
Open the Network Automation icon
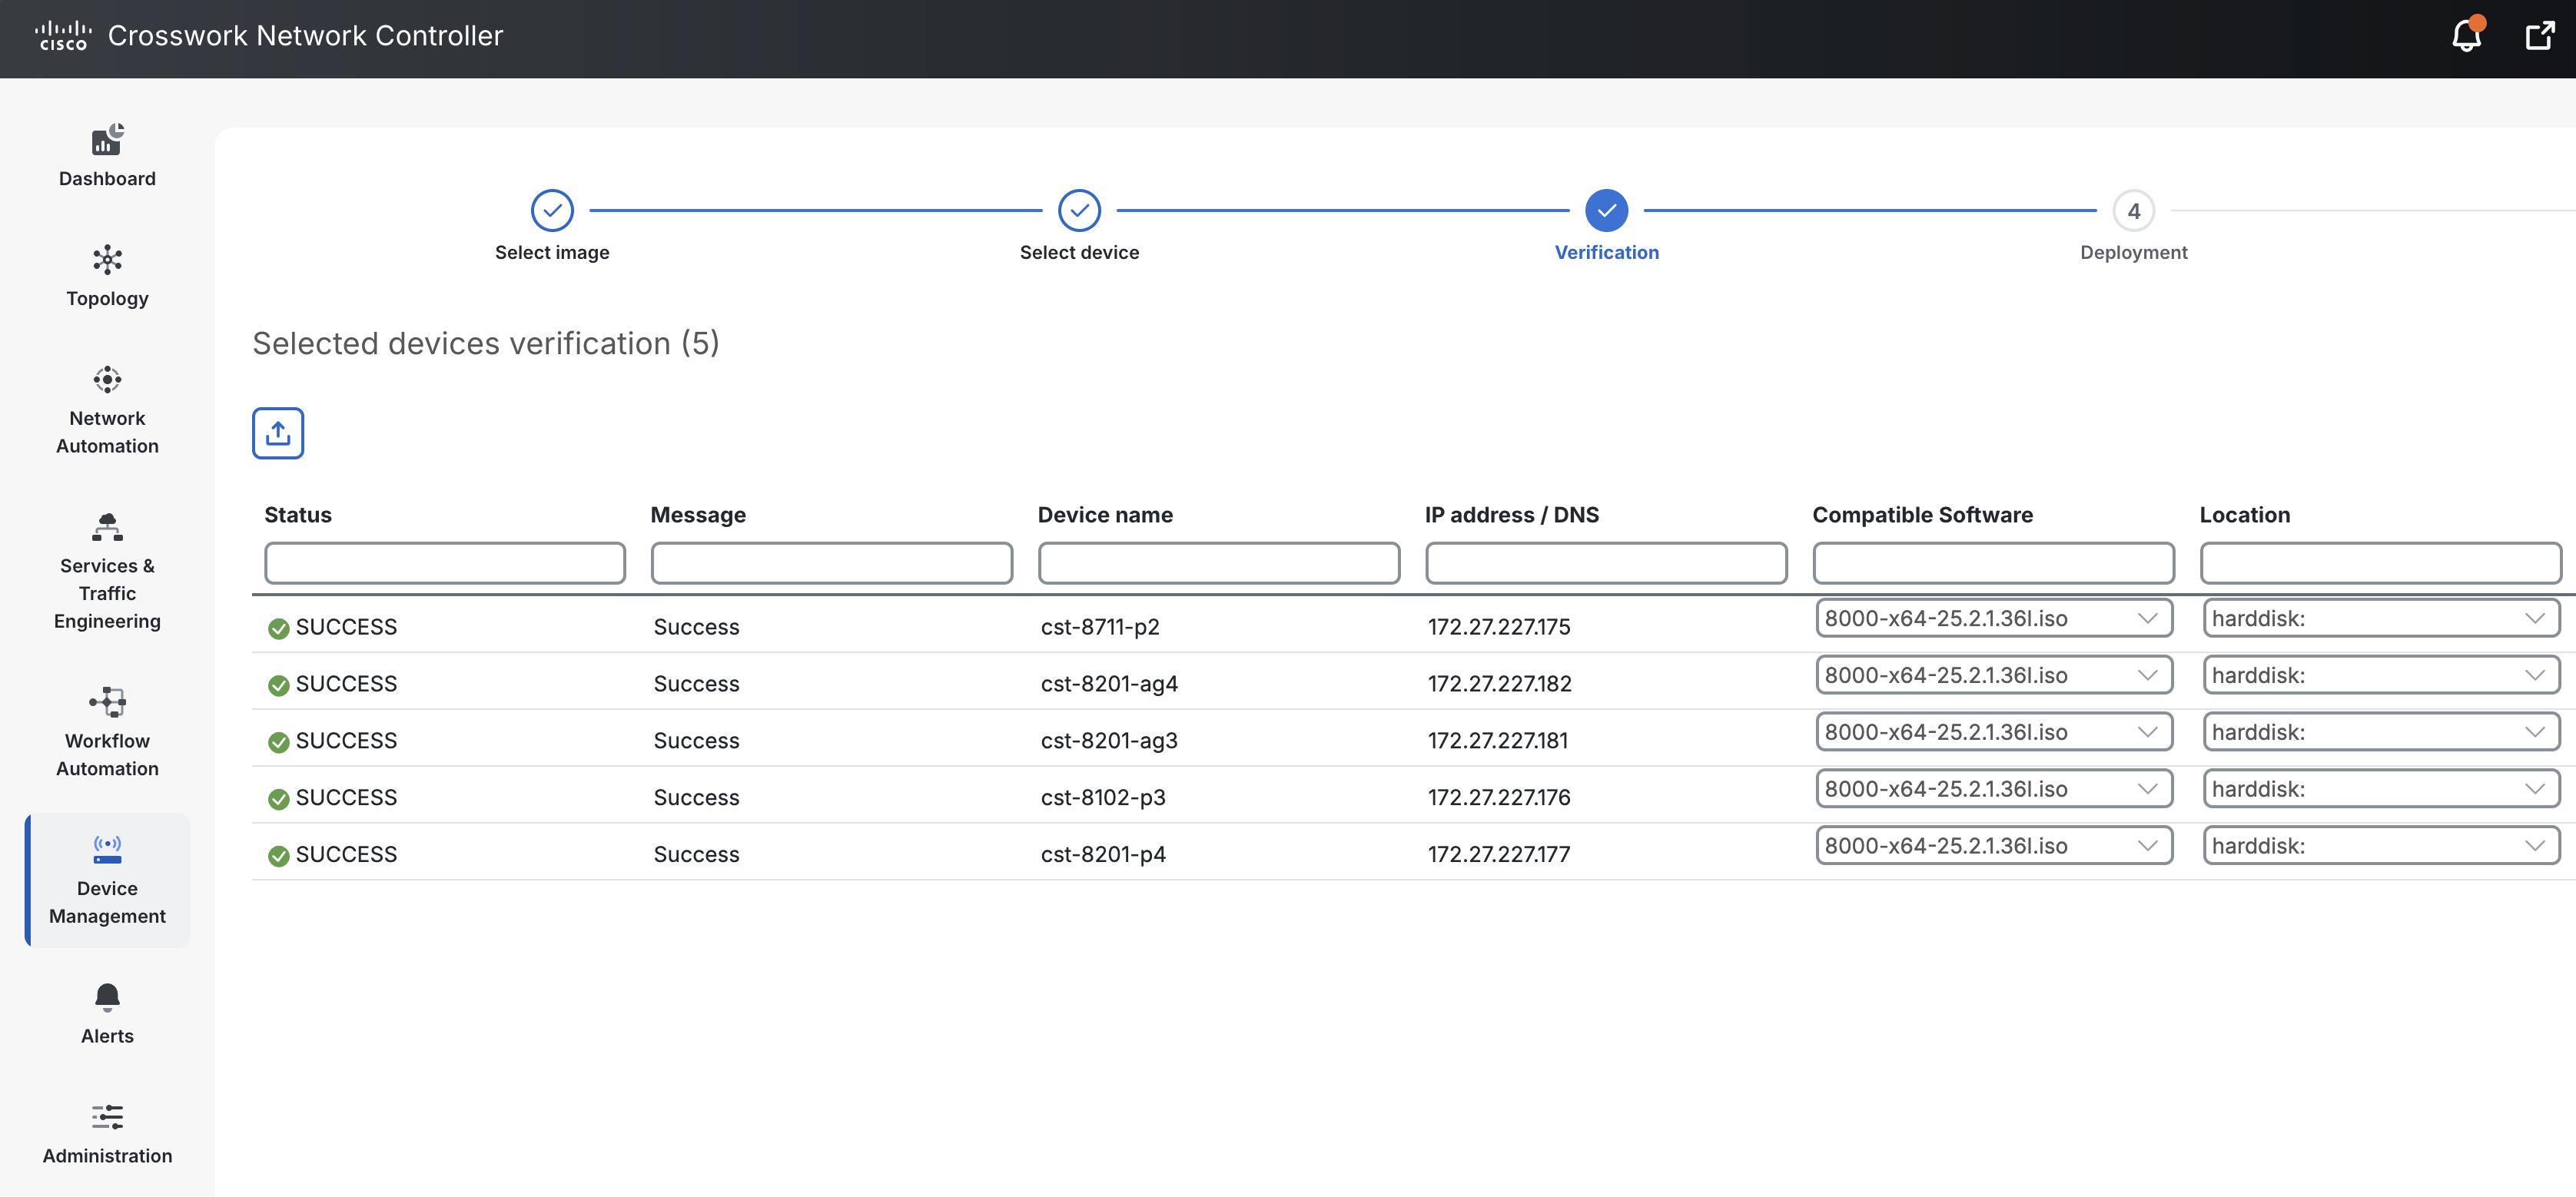107,380
